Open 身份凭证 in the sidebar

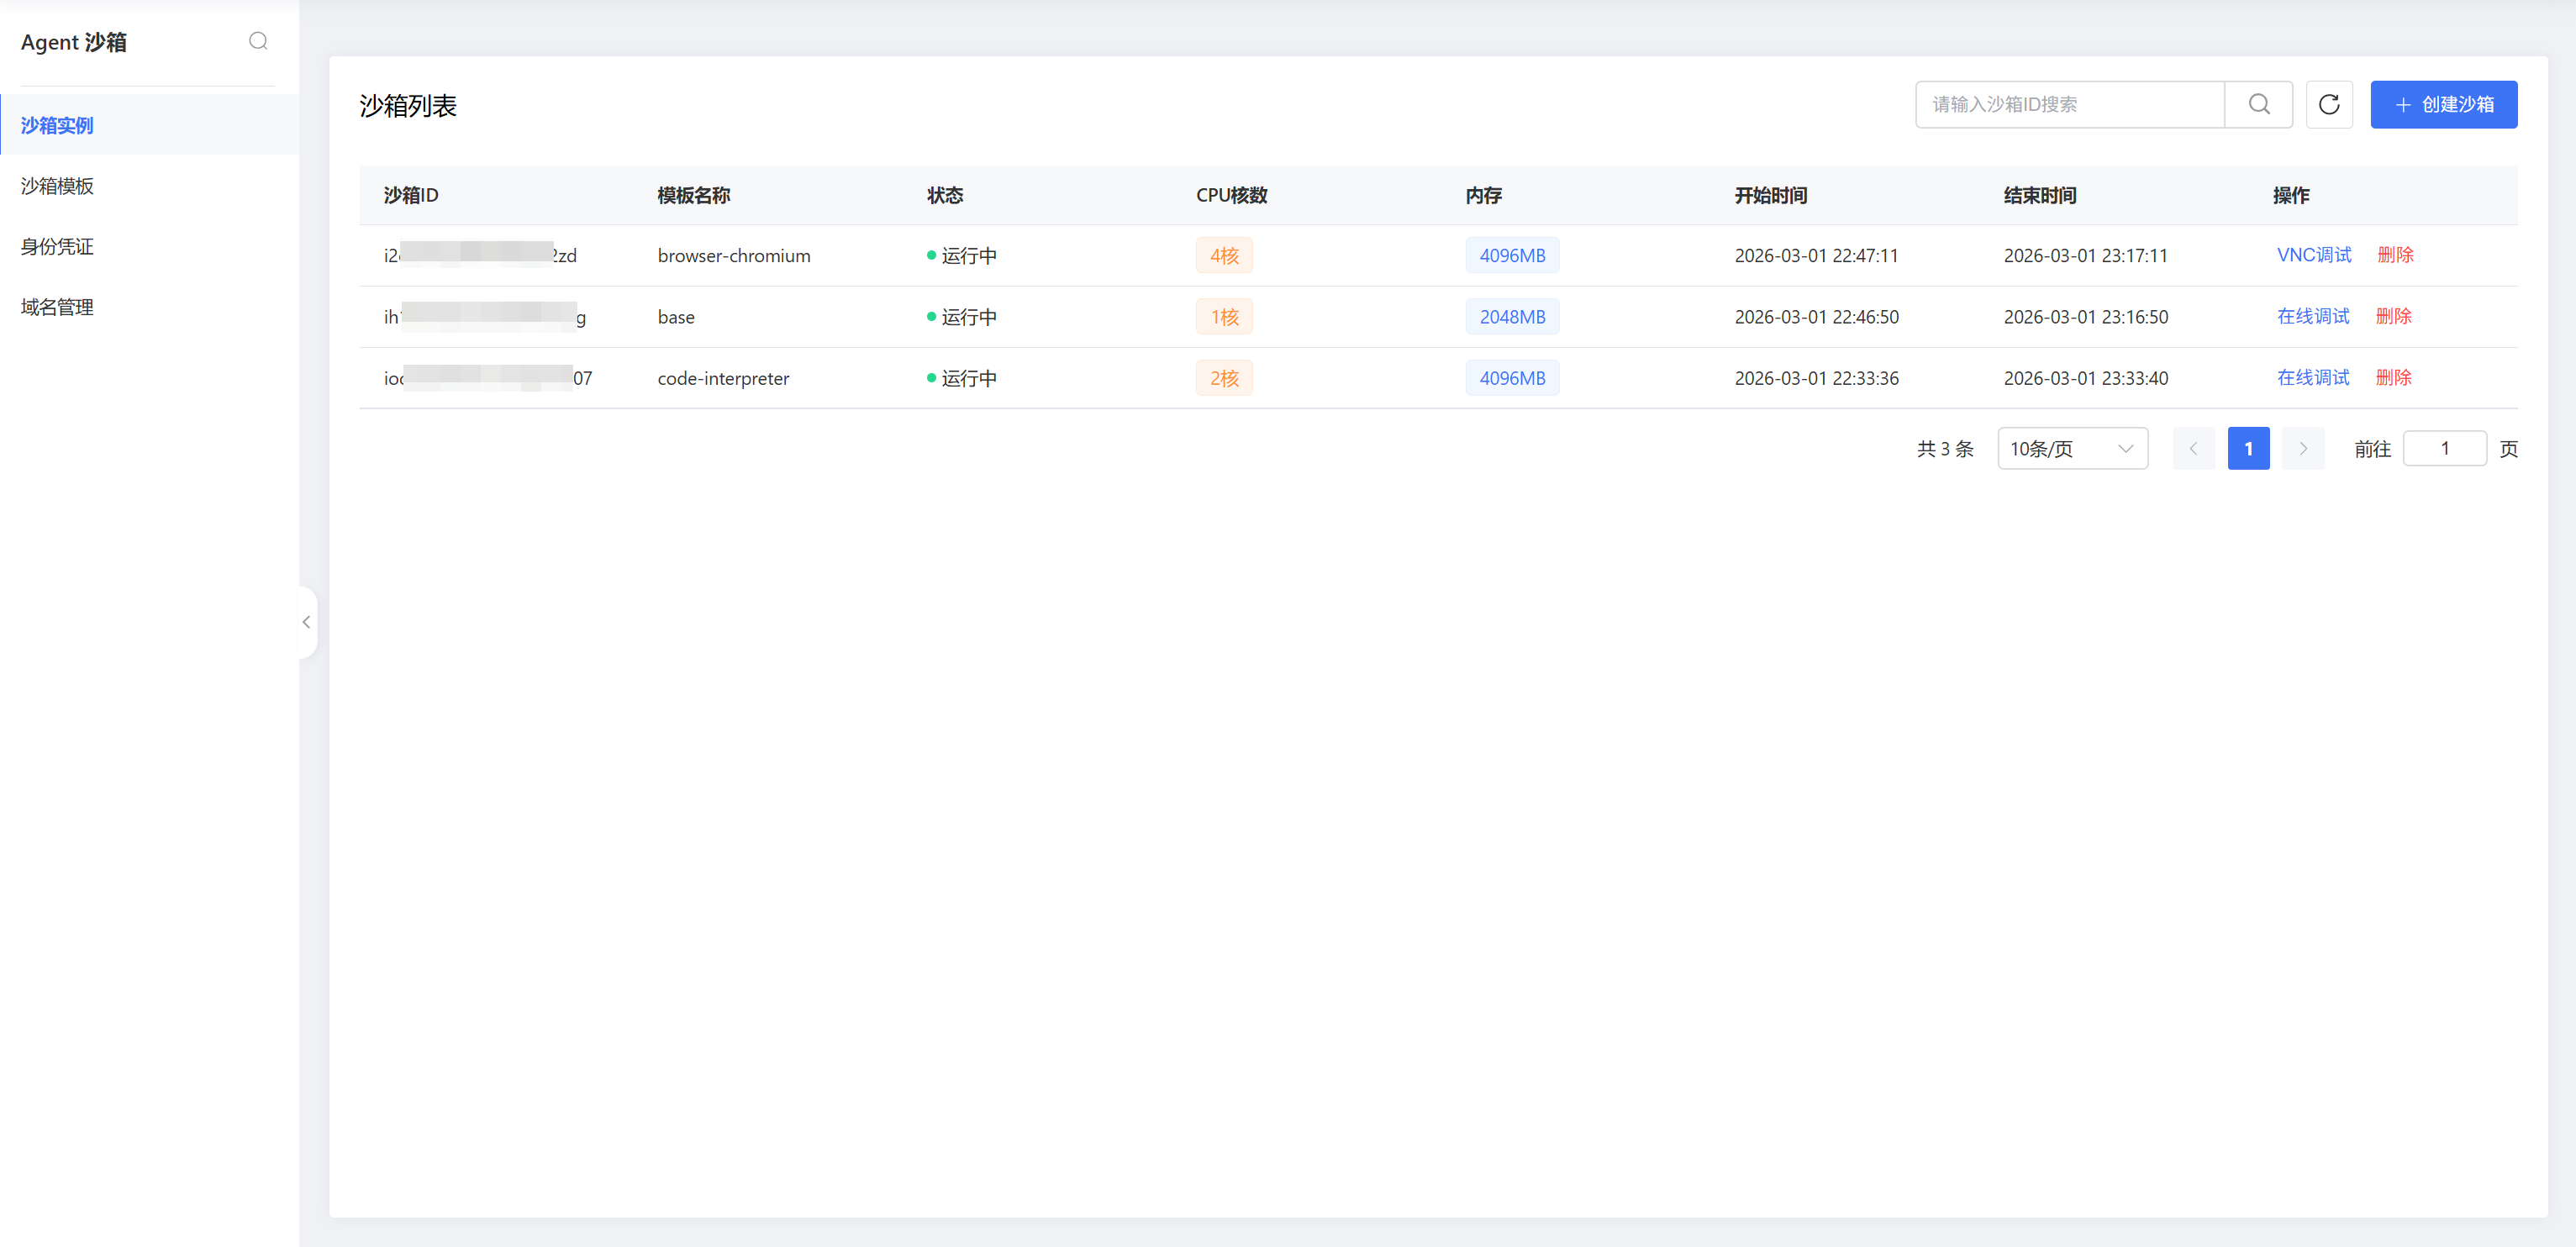(x=57, y=246)
